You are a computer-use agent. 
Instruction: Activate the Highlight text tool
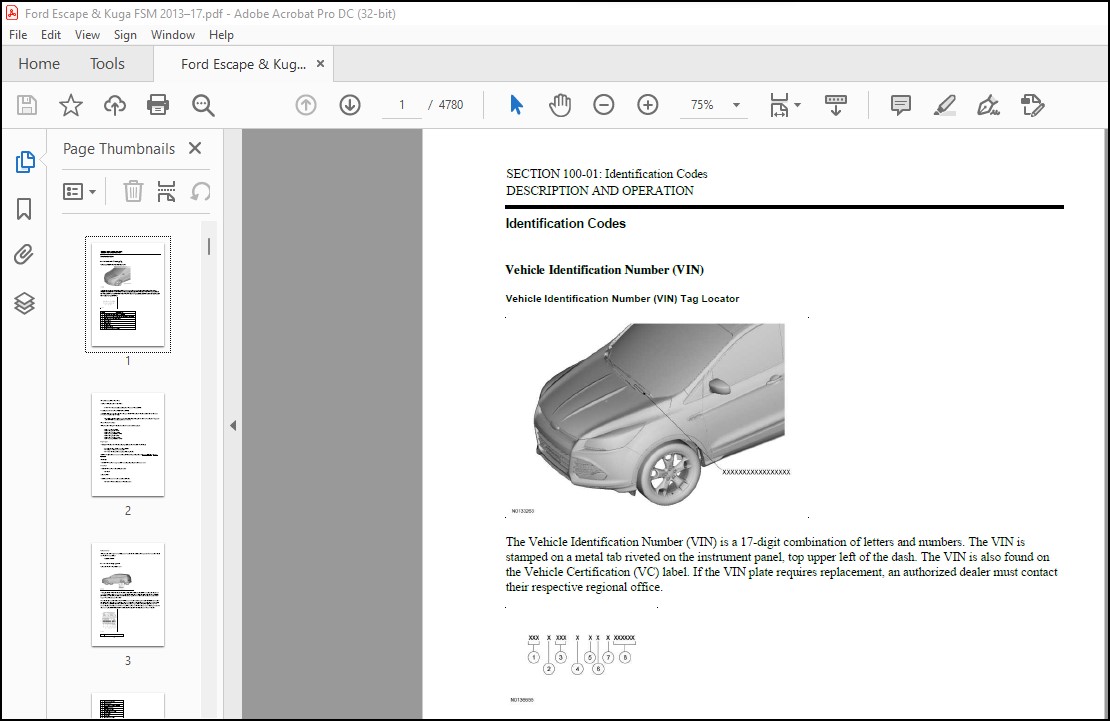pos(944,105)
